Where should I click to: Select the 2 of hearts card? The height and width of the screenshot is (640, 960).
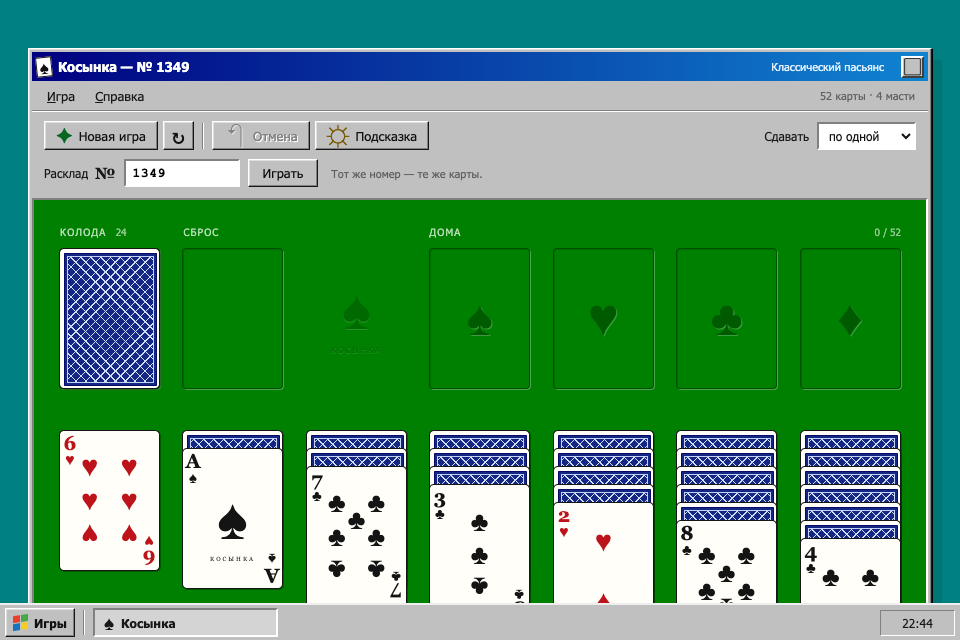click(x=604, y=552)
